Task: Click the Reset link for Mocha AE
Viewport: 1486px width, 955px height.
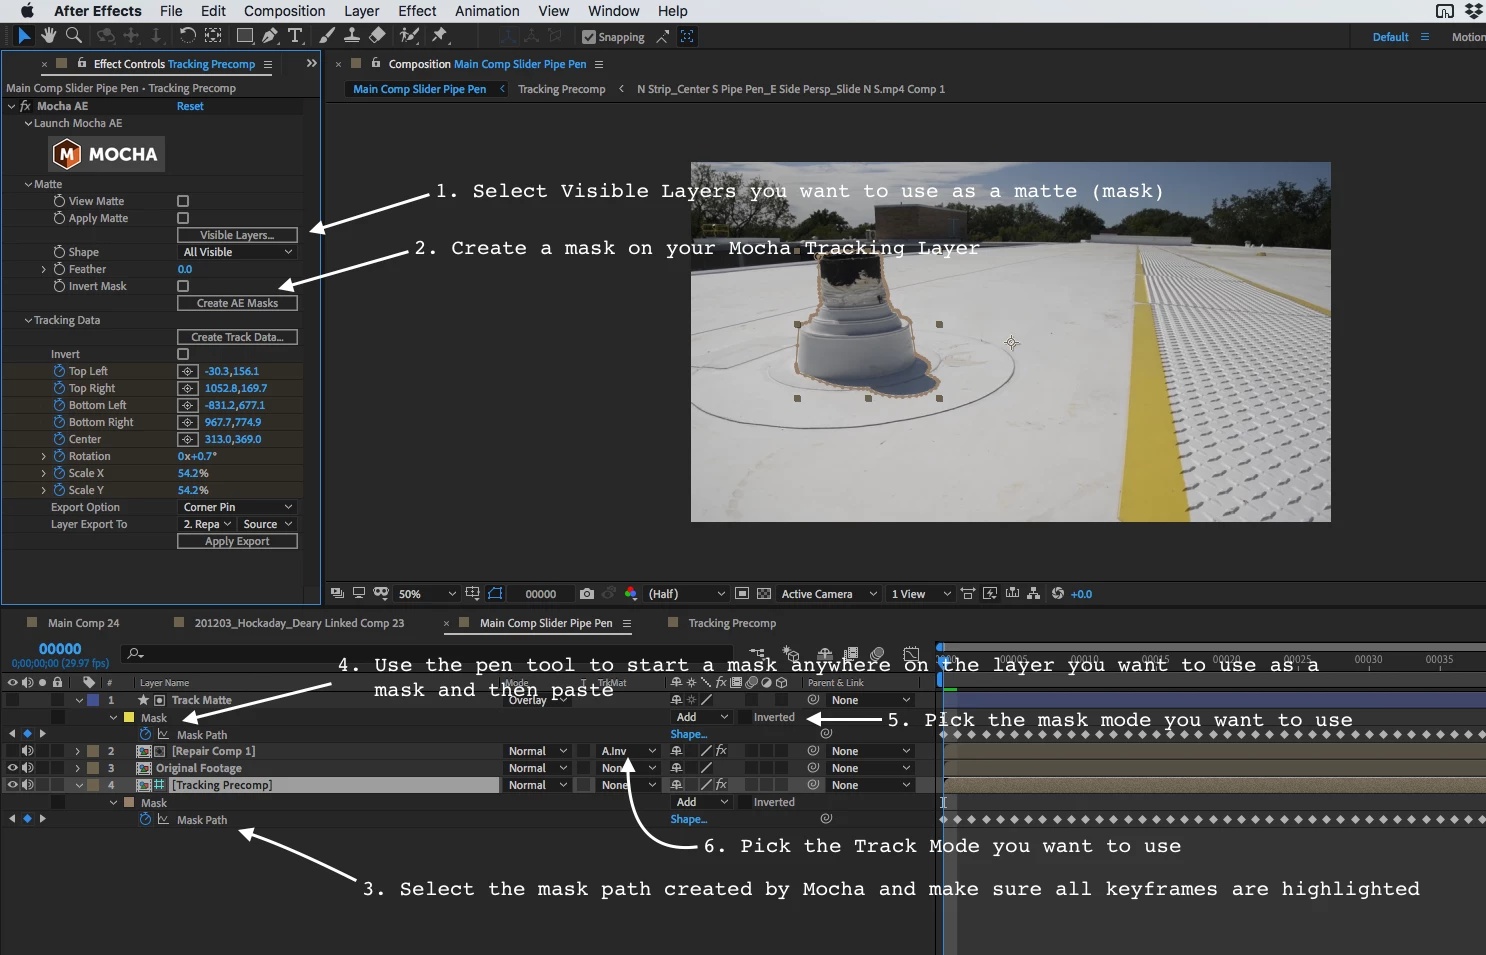Action: pyautogui.click(x=190, y=106)
